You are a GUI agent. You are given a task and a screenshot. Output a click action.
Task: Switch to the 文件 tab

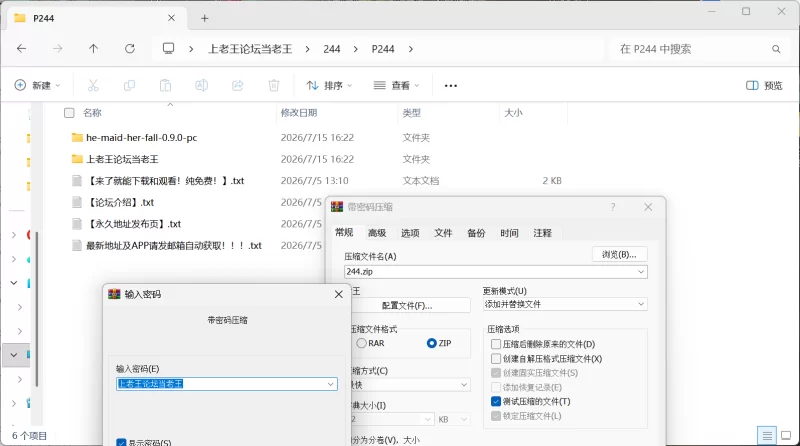tap(443, 233)
